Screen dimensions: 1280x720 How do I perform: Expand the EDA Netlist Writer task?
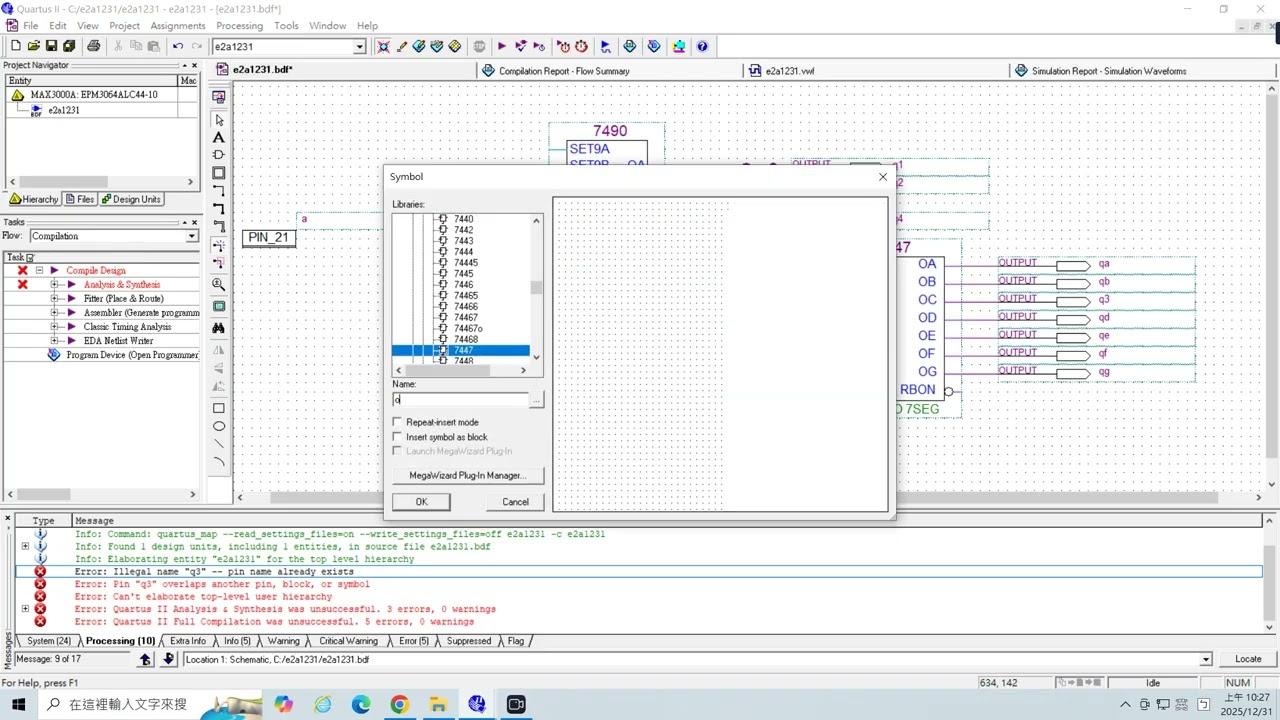tap(55, 341)
